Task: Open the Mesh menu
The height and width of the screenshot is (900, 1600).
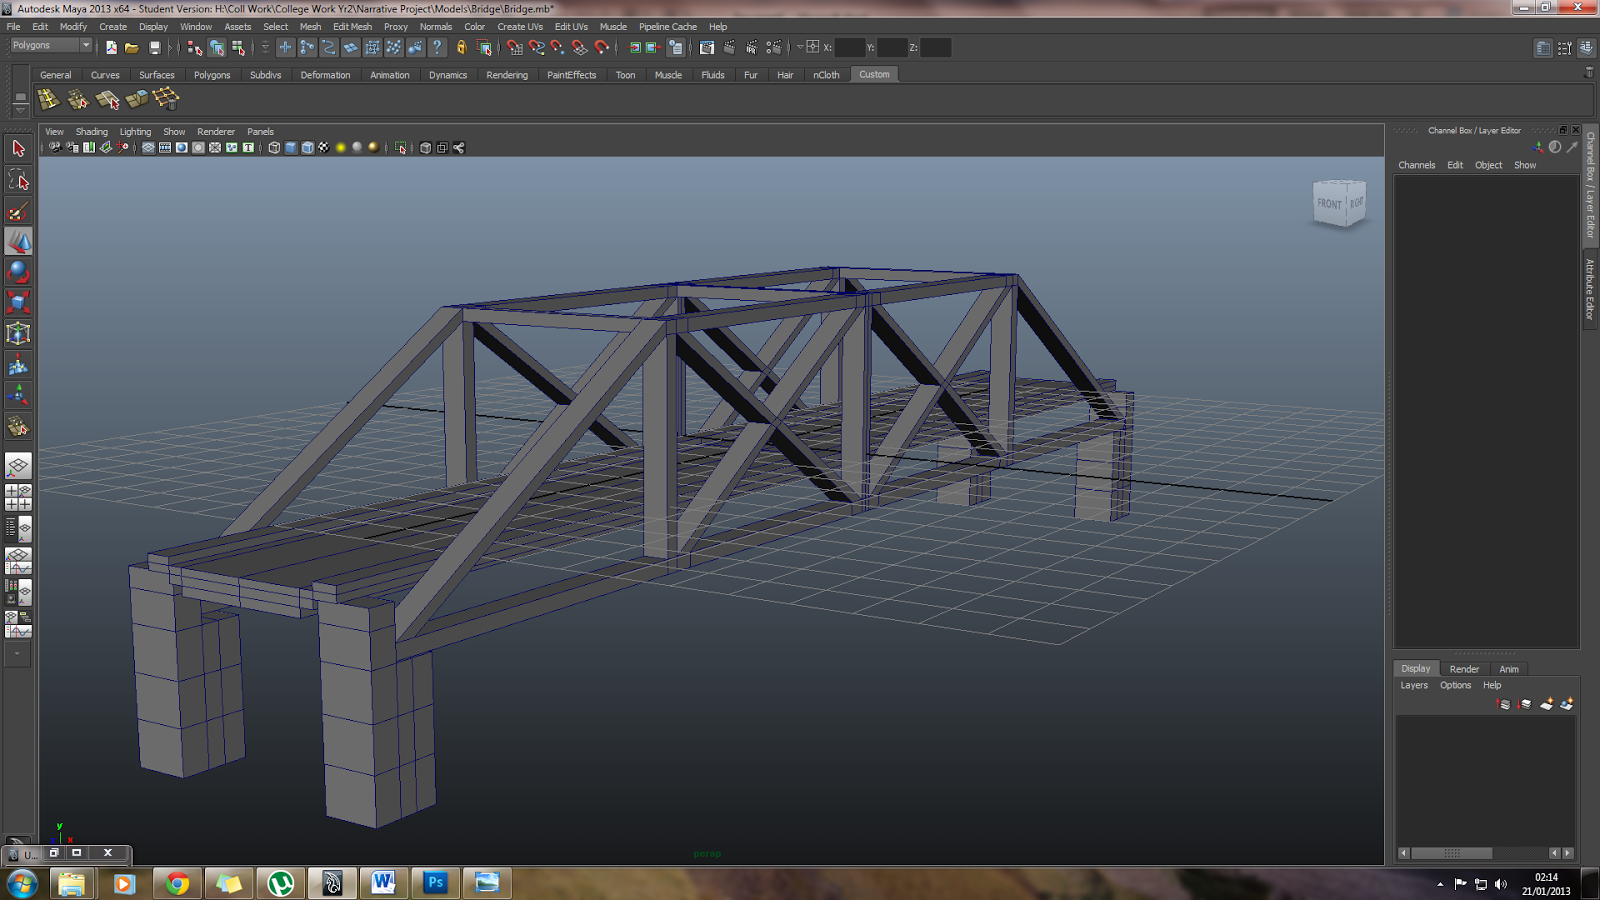Action: click(309, 27)
